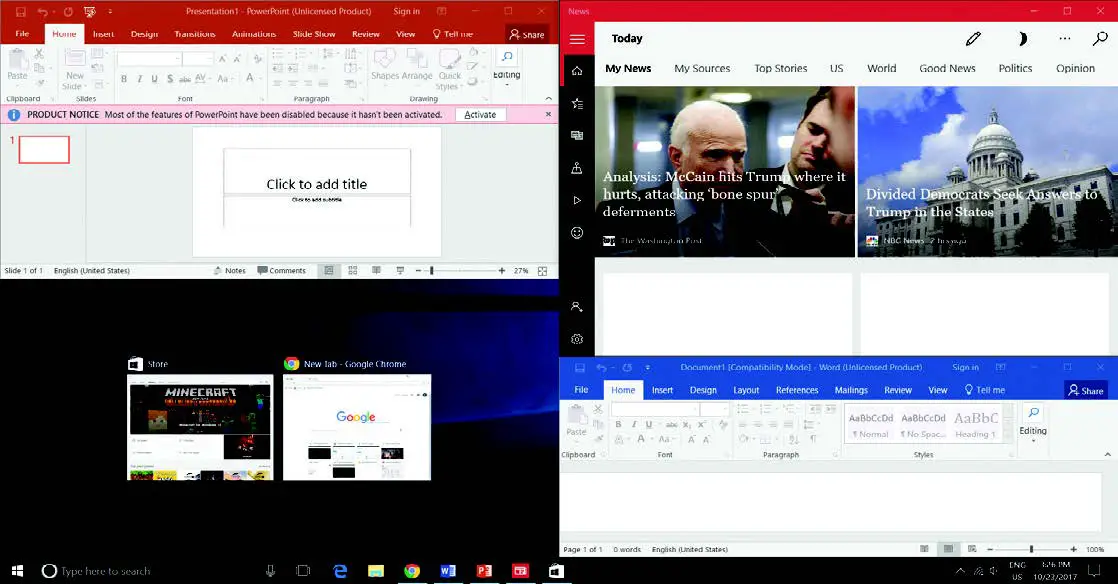Open Interests star list icon in News

coord(577,103)
